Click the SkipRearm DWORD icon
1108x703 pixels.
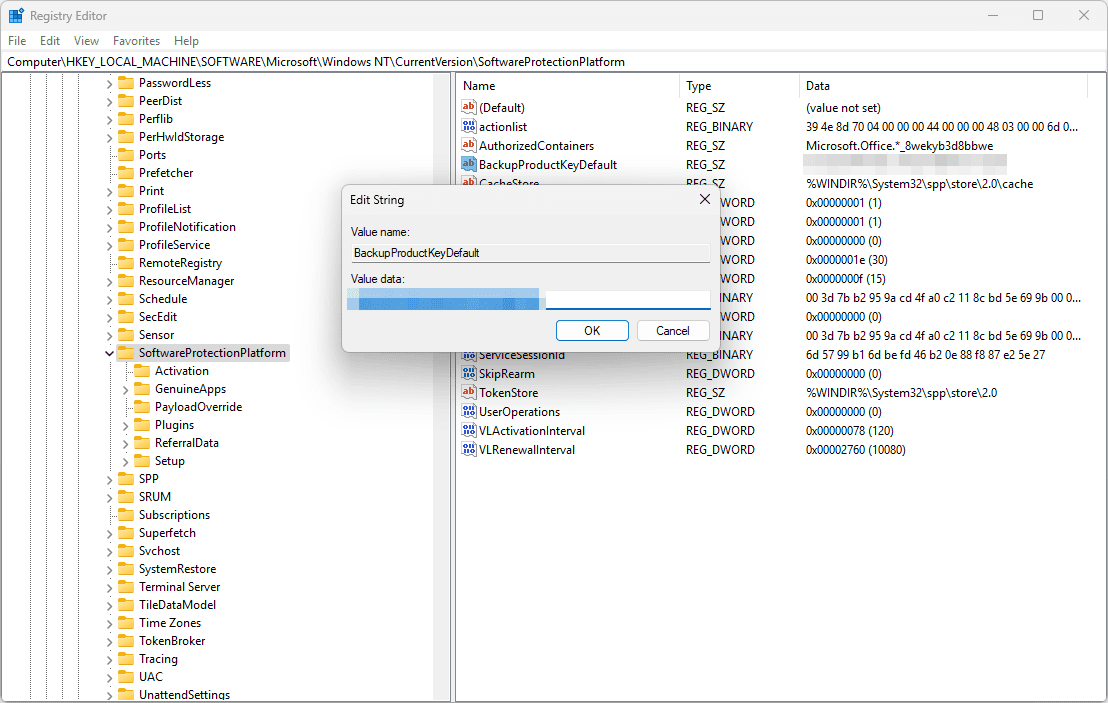pyautogui.click(x=469, y=374)
